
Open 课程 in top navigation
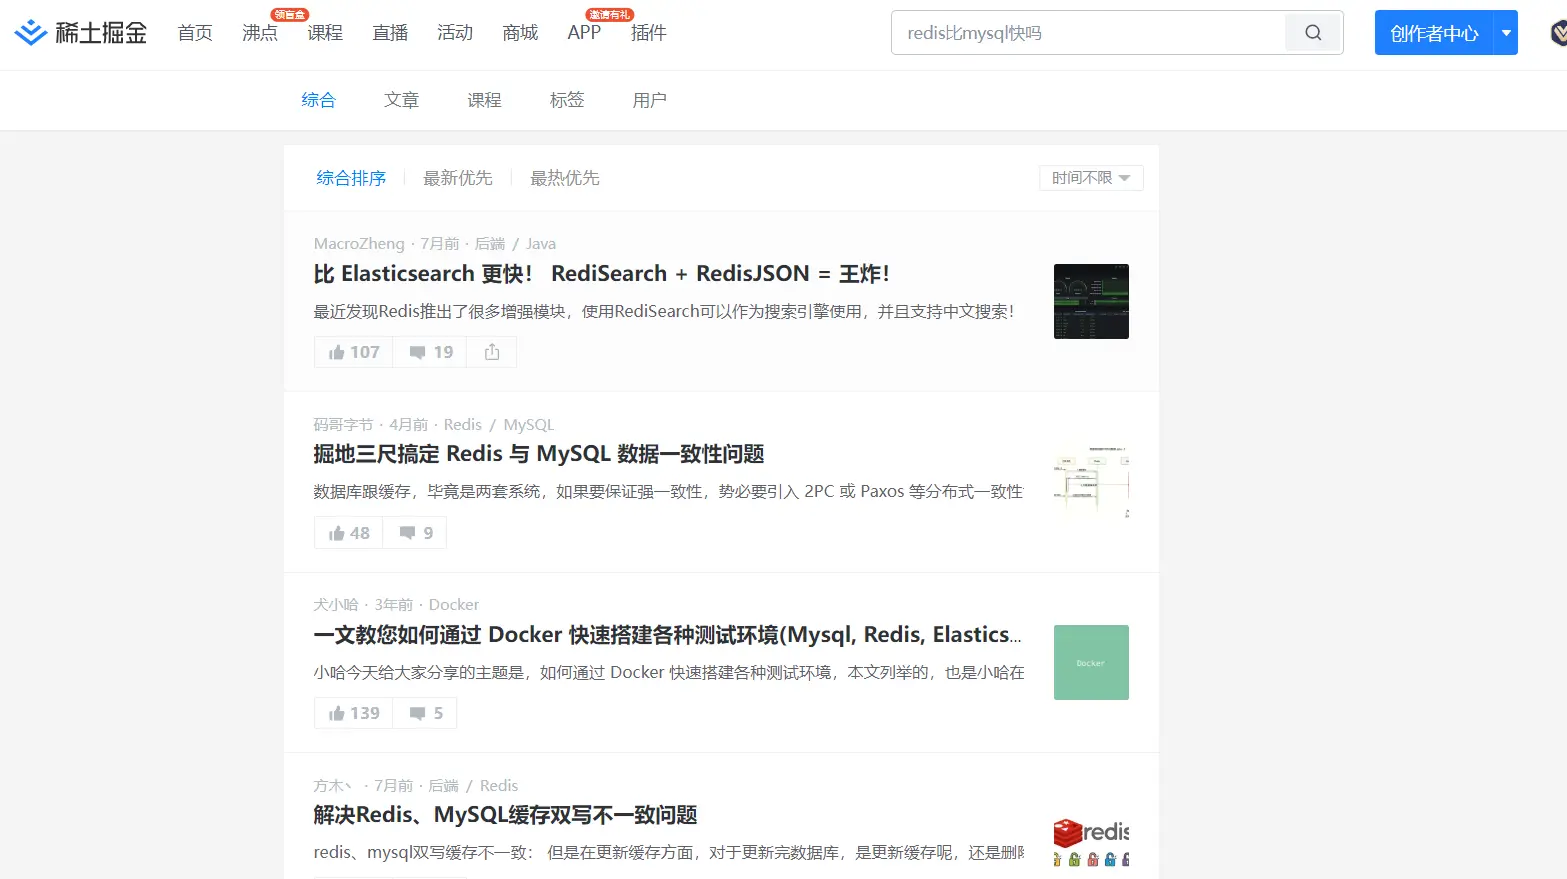[325, 33]
